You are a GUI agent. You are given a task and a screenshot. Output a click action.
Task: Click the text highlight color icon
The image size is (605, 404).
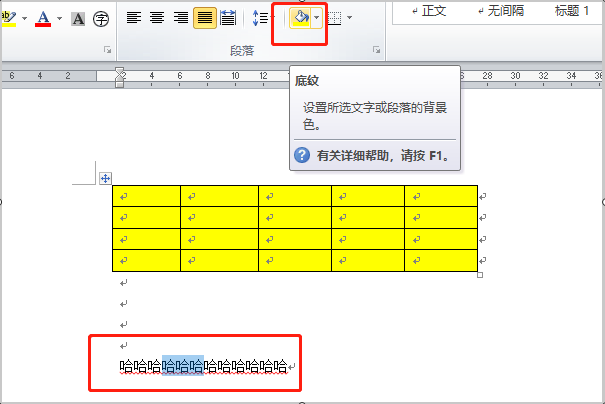click(x=8, y=18)
